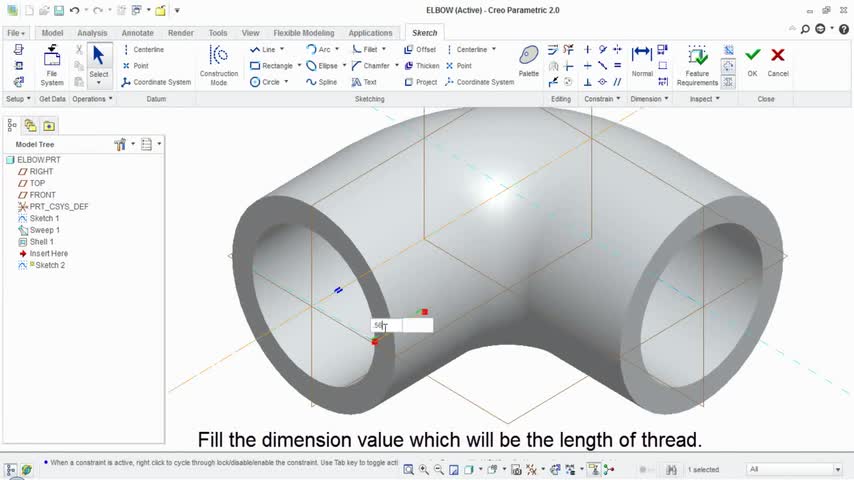854x480 pixels.
Task: Expand the Setup group menu
Action: pos(18,99)
